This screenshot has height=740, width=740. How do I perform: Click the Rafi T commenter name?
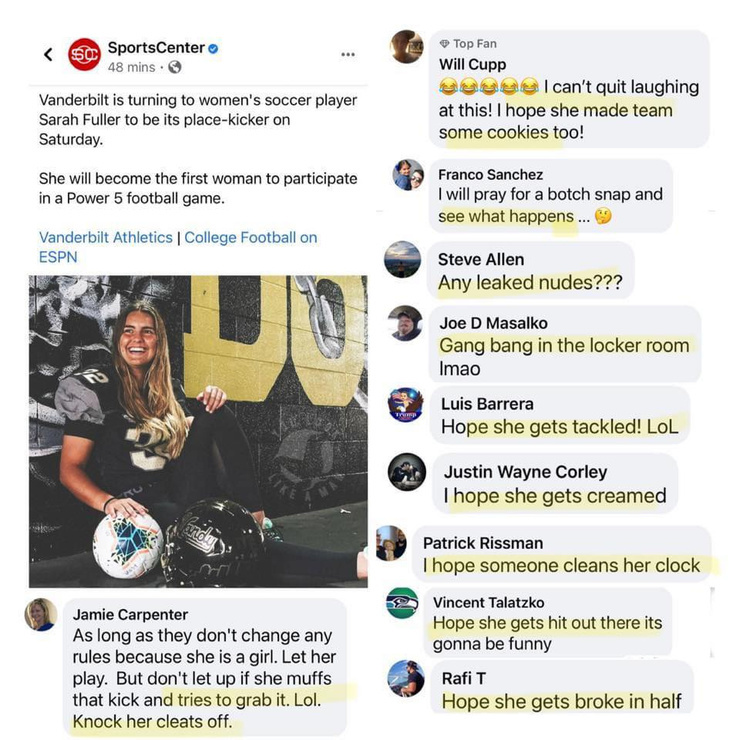tap(463, 679)
